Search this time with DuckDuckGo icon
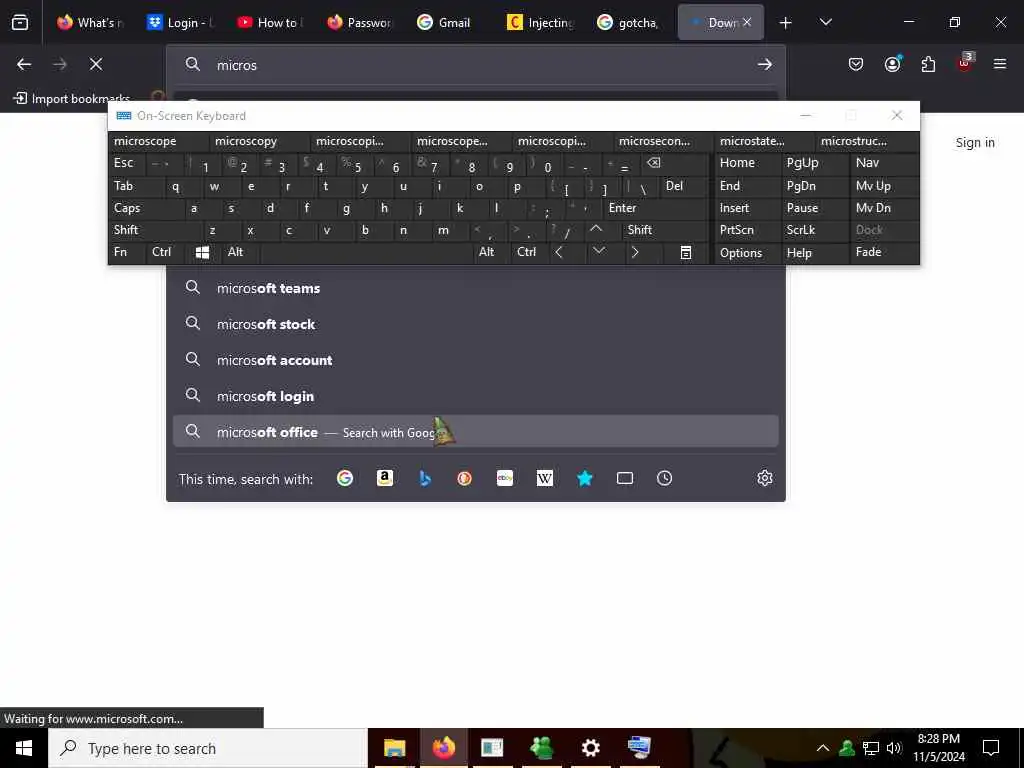 click(x=465, y=478)
